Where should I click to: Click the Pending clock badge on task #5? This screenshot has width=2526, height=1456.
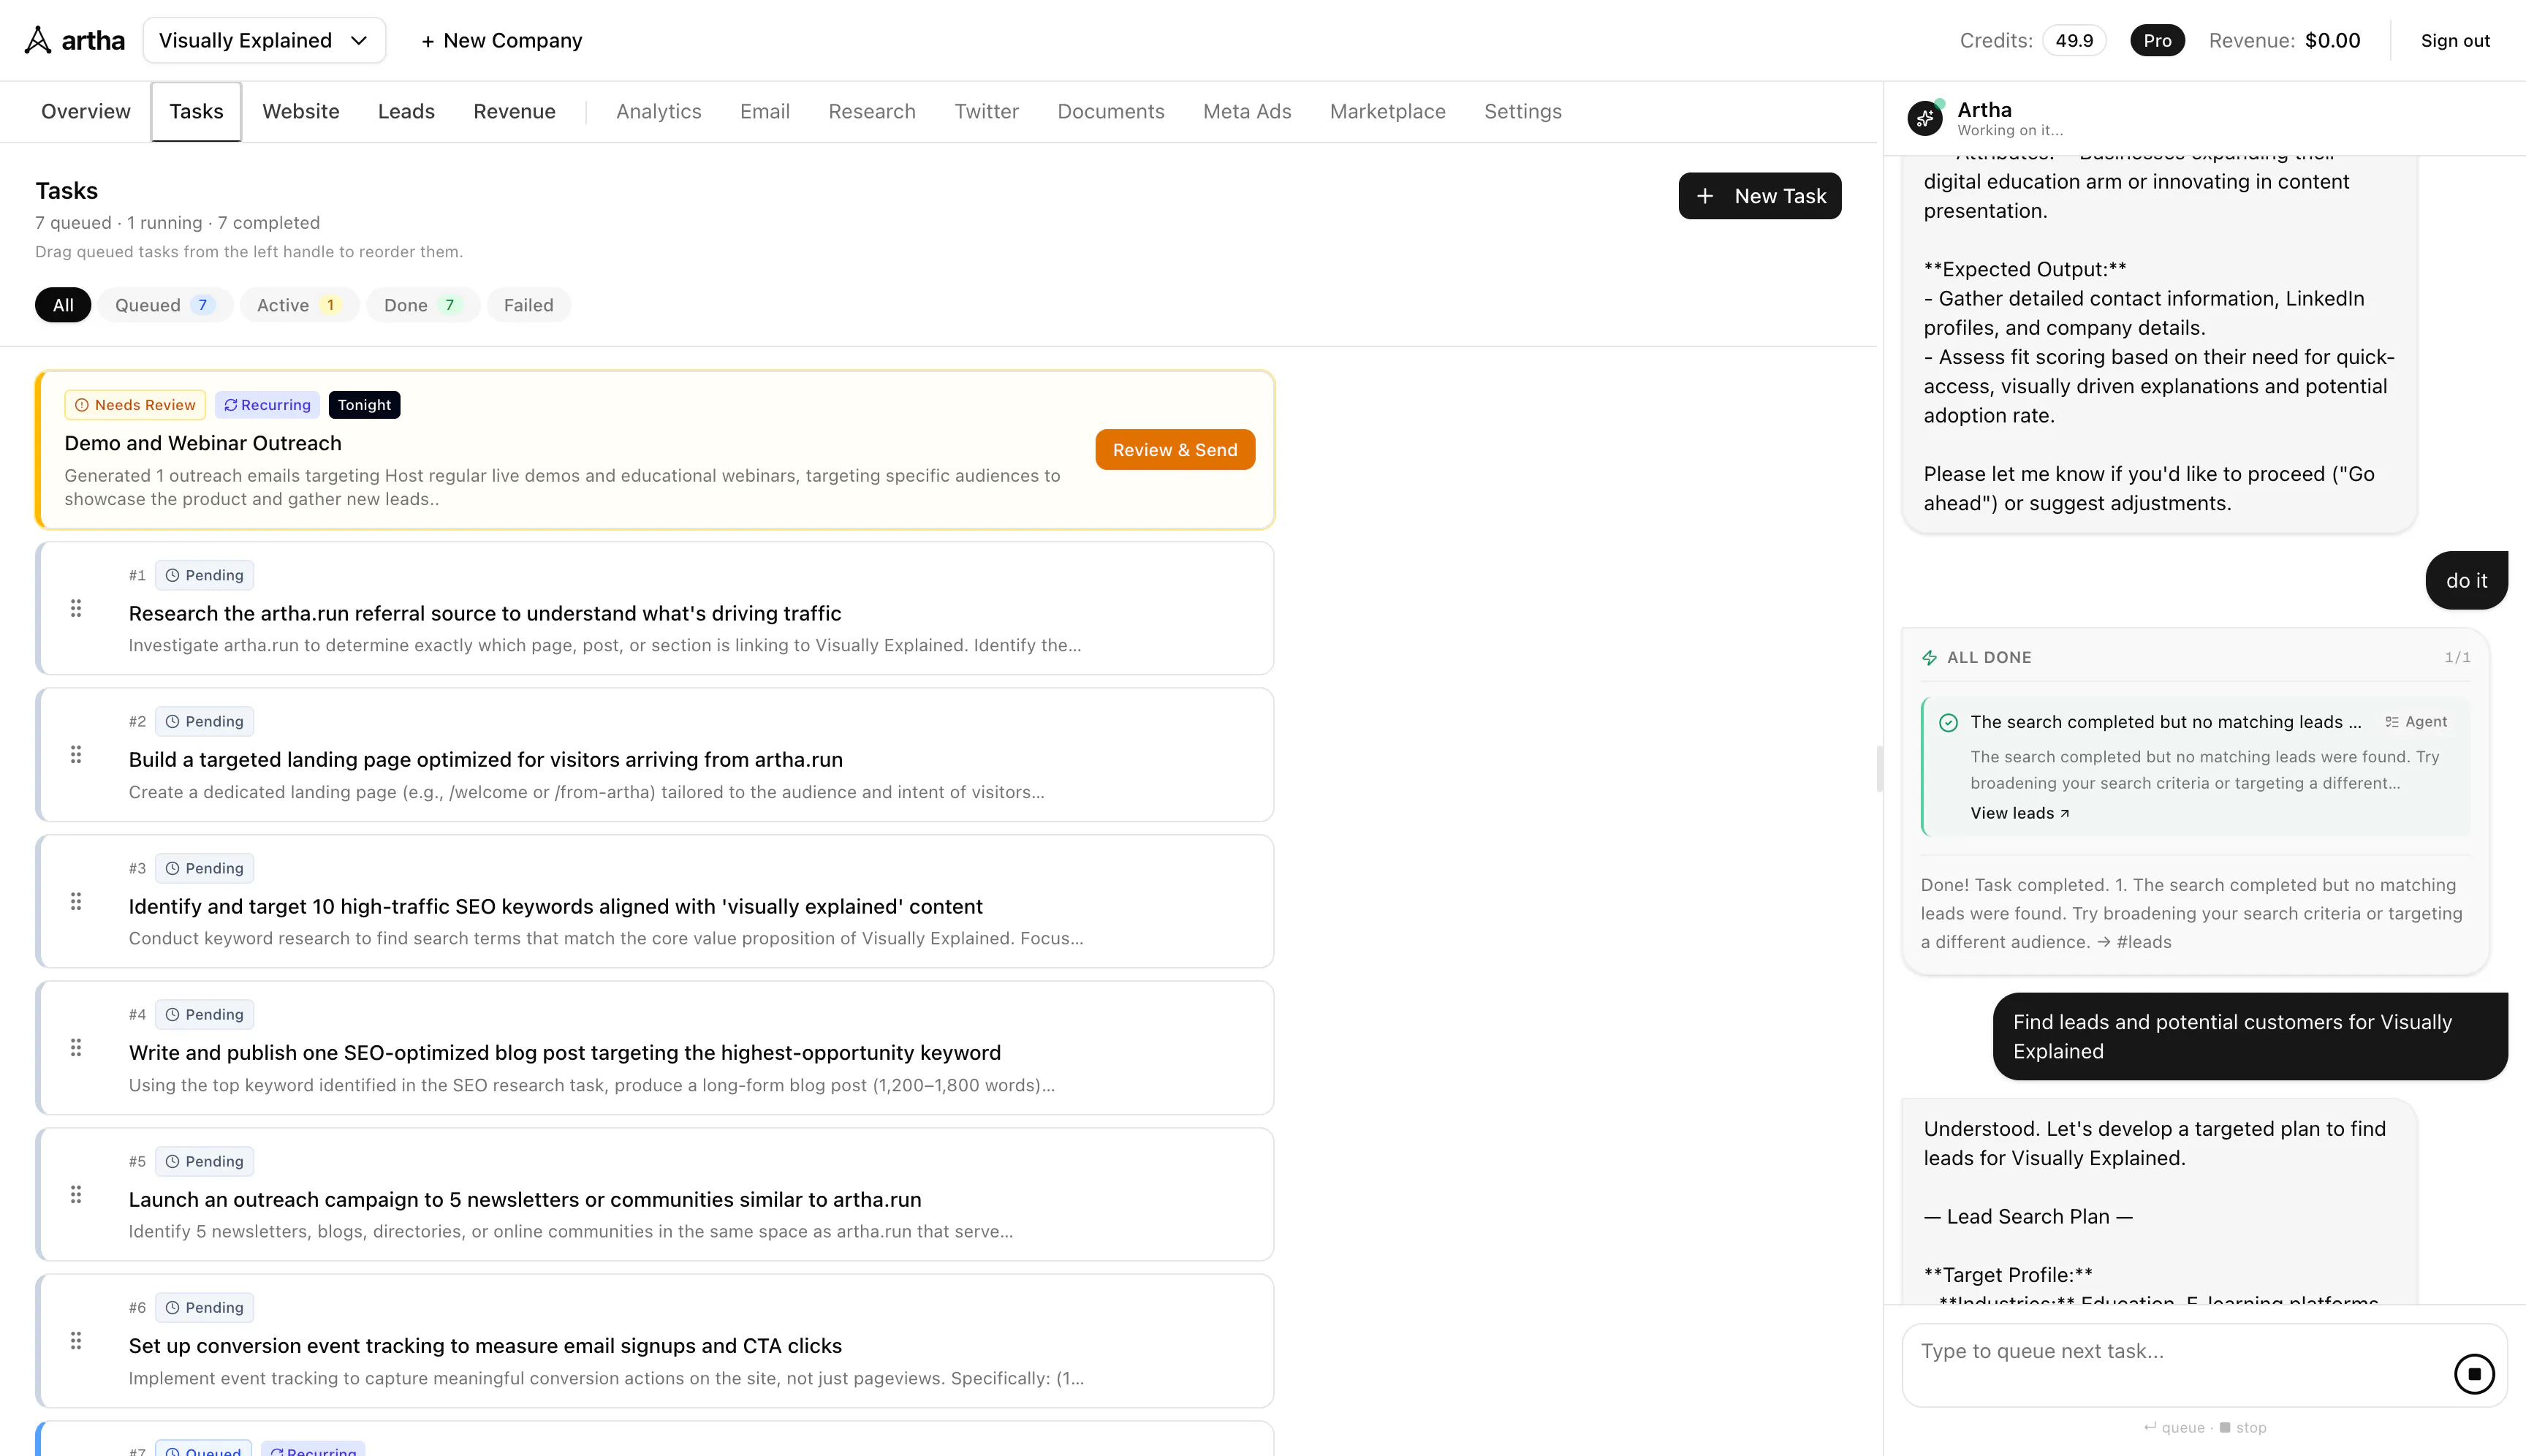coord(204,1161)
